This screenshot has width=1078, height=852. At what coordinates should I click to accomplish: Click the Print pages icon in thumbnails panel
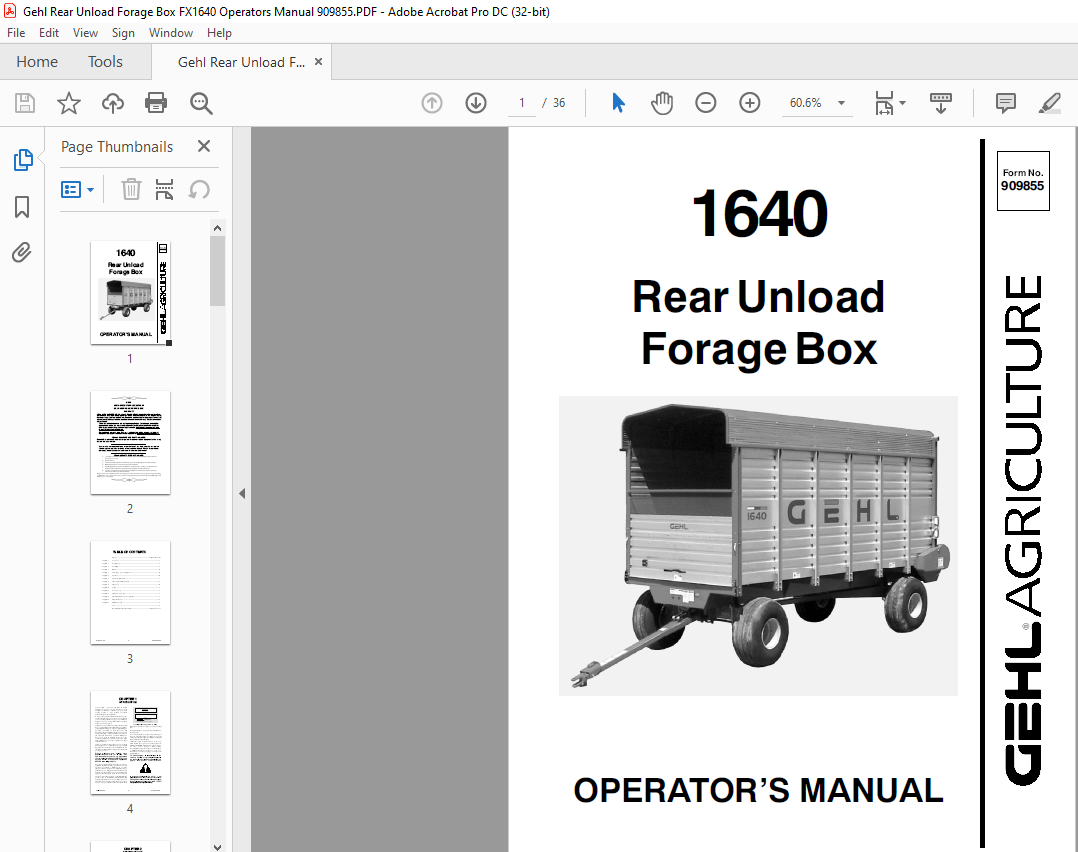(164, 189)
